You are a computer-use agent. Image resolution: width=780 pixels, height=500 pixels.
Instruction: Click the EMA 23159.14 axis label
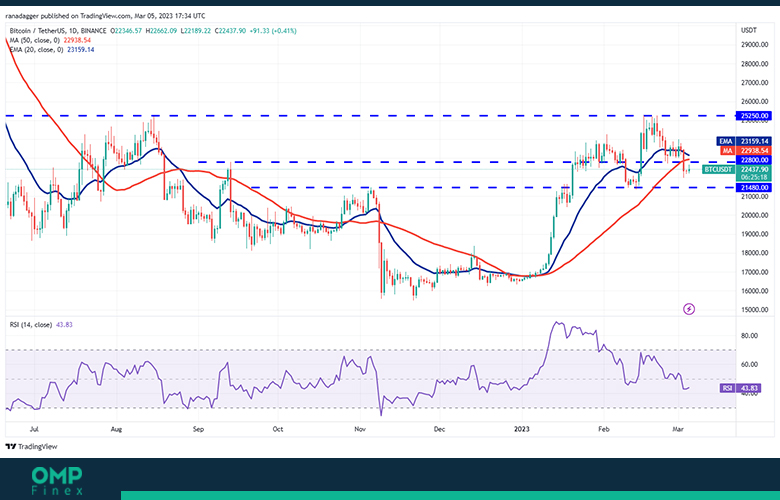tap(744, 141)
